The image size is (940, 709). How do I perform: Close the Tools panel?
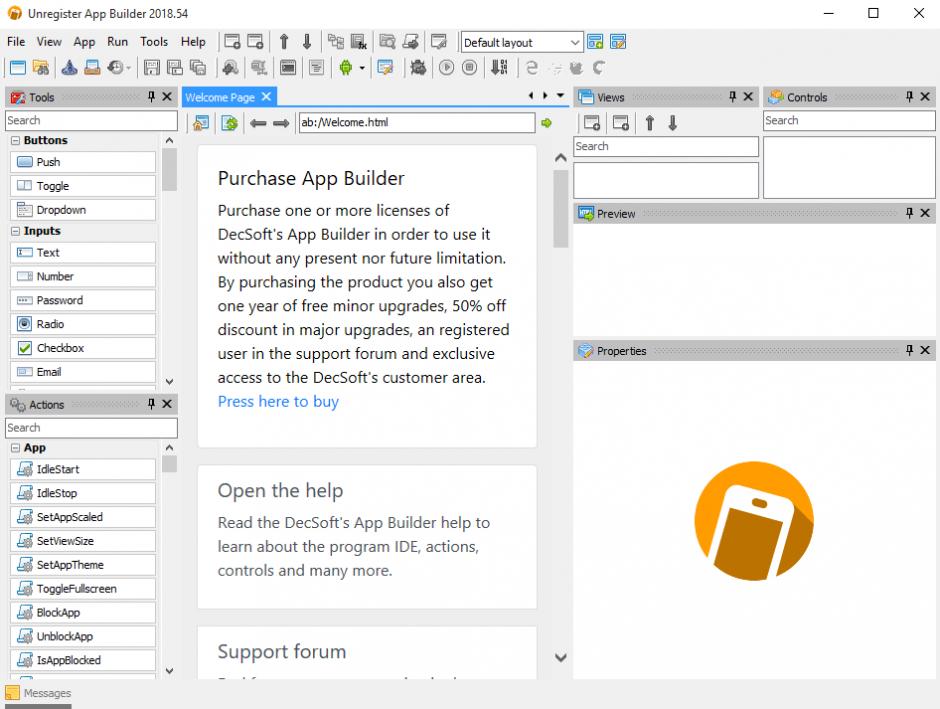coord(167,96)
